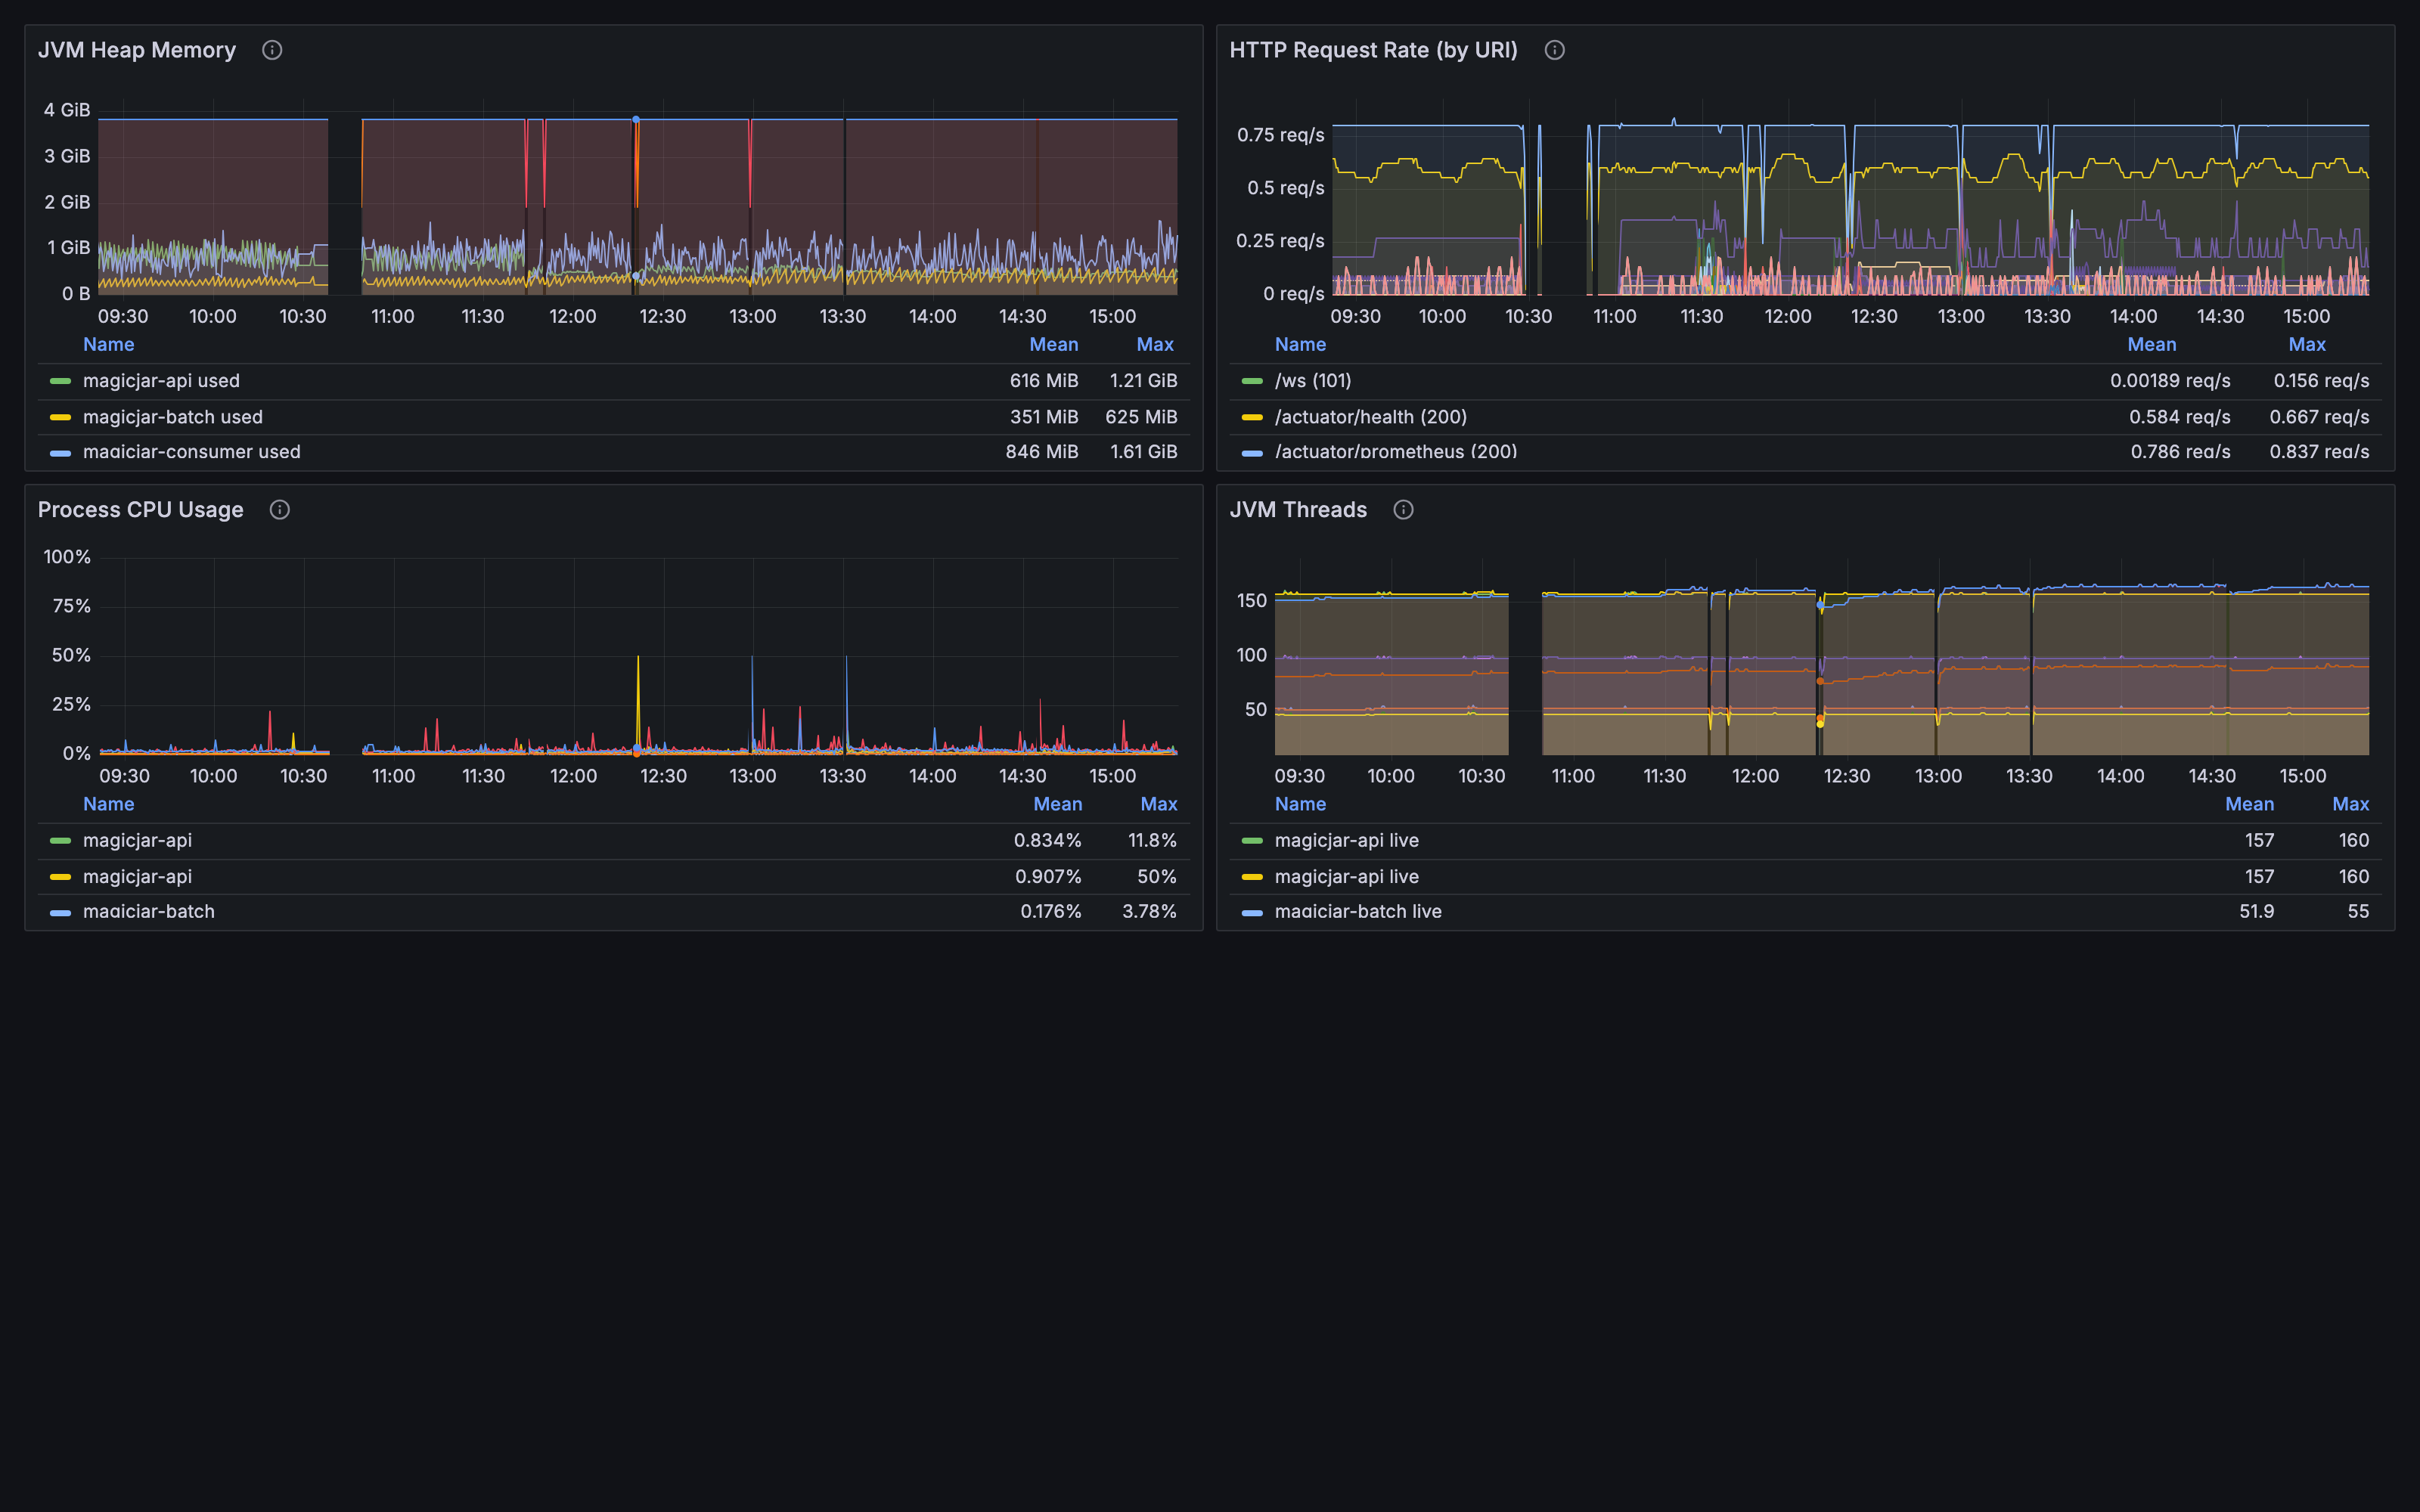
Task: Toggle the magicjar-batch live threads series
Action: 1358,912
